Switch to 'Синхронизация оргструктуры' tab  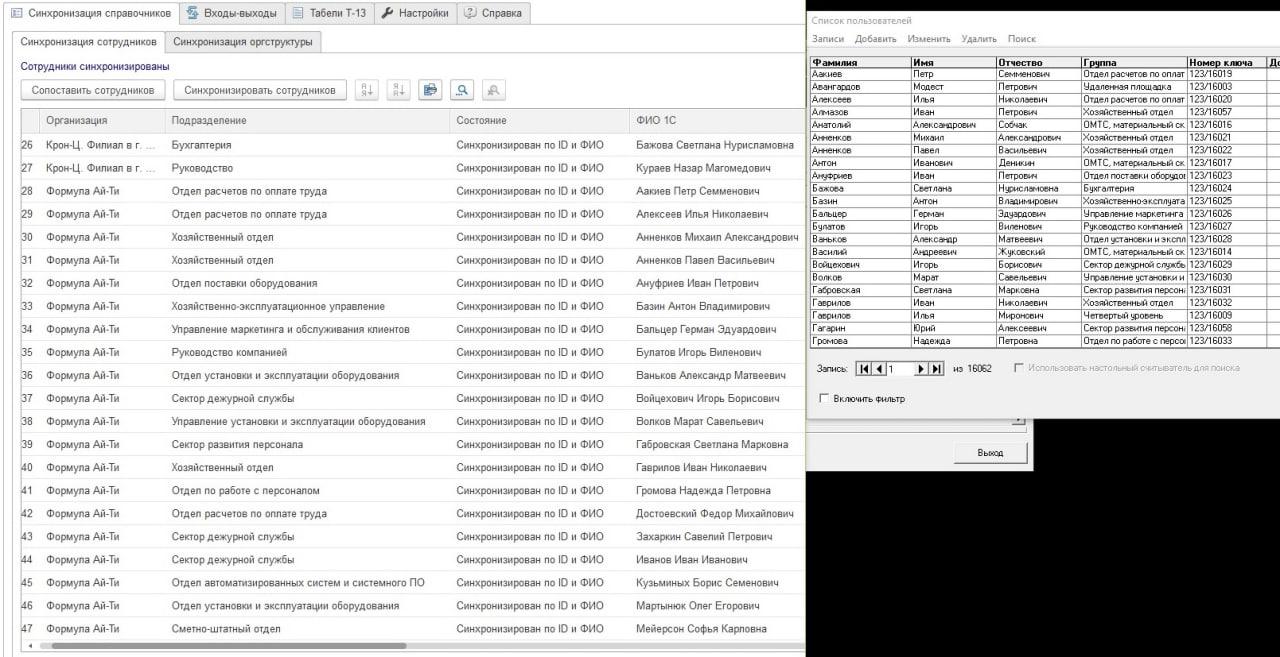[x=243, y=42]
